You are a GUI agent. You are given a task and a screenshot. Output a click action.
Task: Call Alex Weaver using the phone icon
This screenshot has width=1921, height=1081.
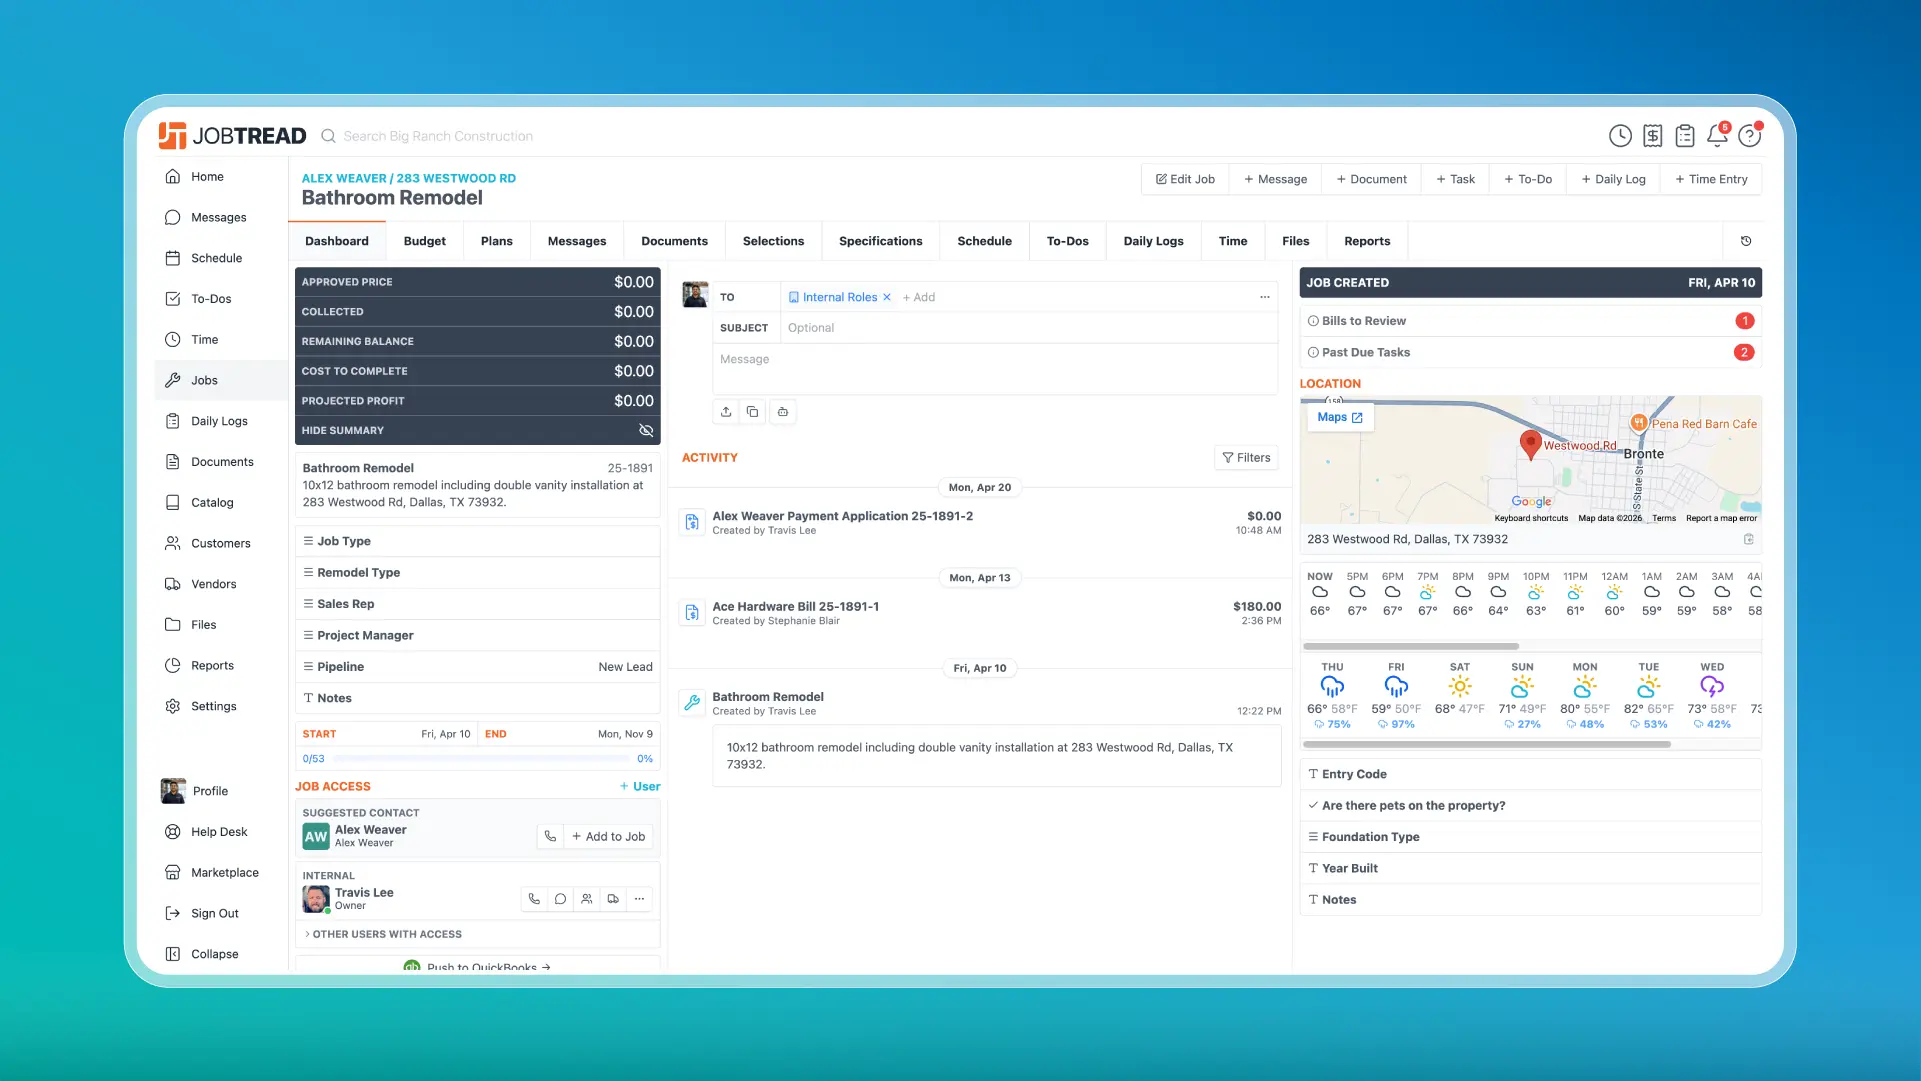click(x=550, y=837)
